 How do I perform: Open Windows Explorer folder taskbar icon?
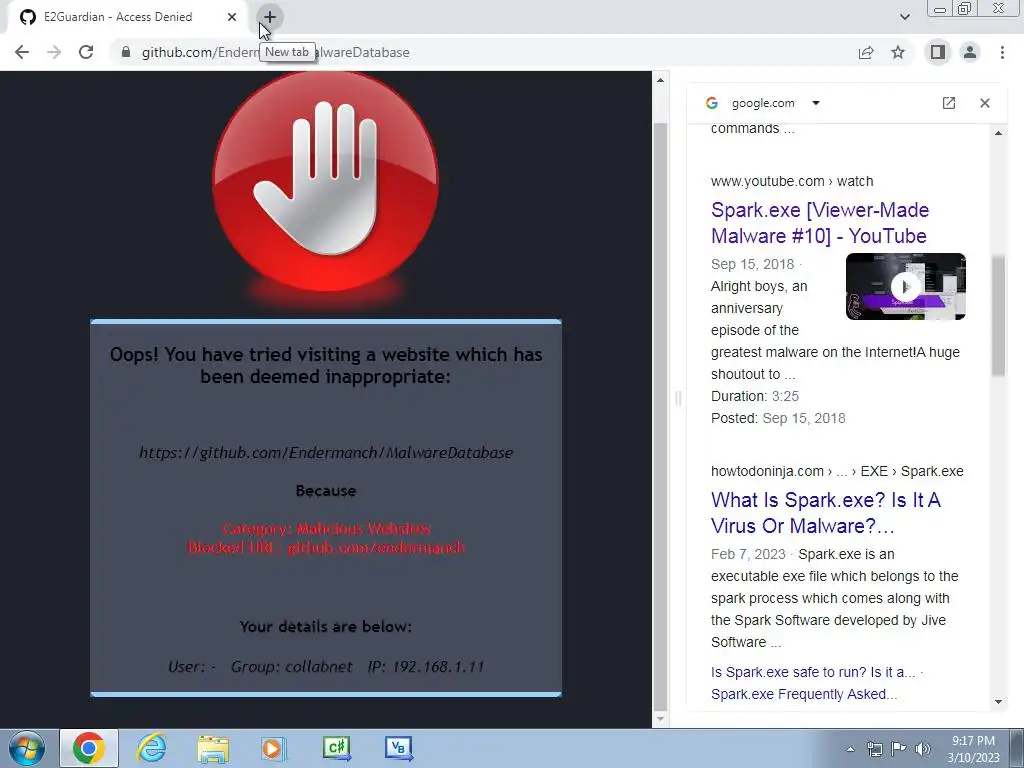(213, 748)
